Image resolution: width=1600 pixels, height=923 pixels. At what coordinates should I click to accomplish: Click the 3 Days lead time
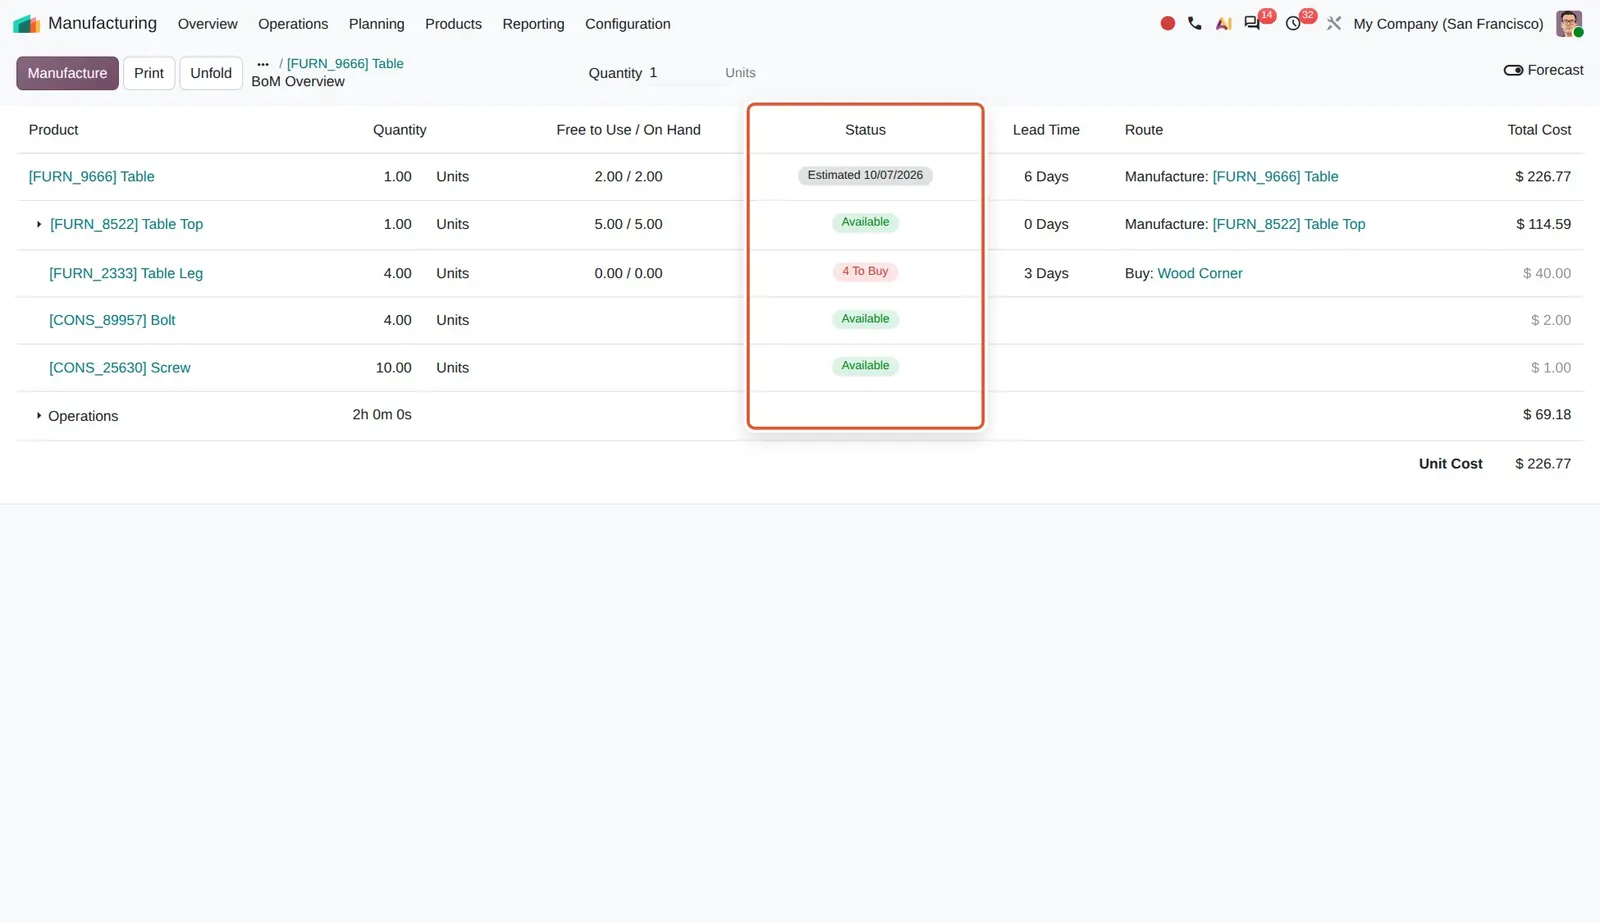pos(1046,273)
